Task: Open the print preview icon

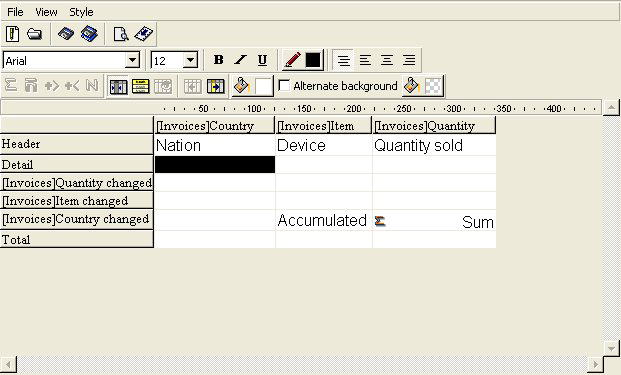Action: (120, 34)
